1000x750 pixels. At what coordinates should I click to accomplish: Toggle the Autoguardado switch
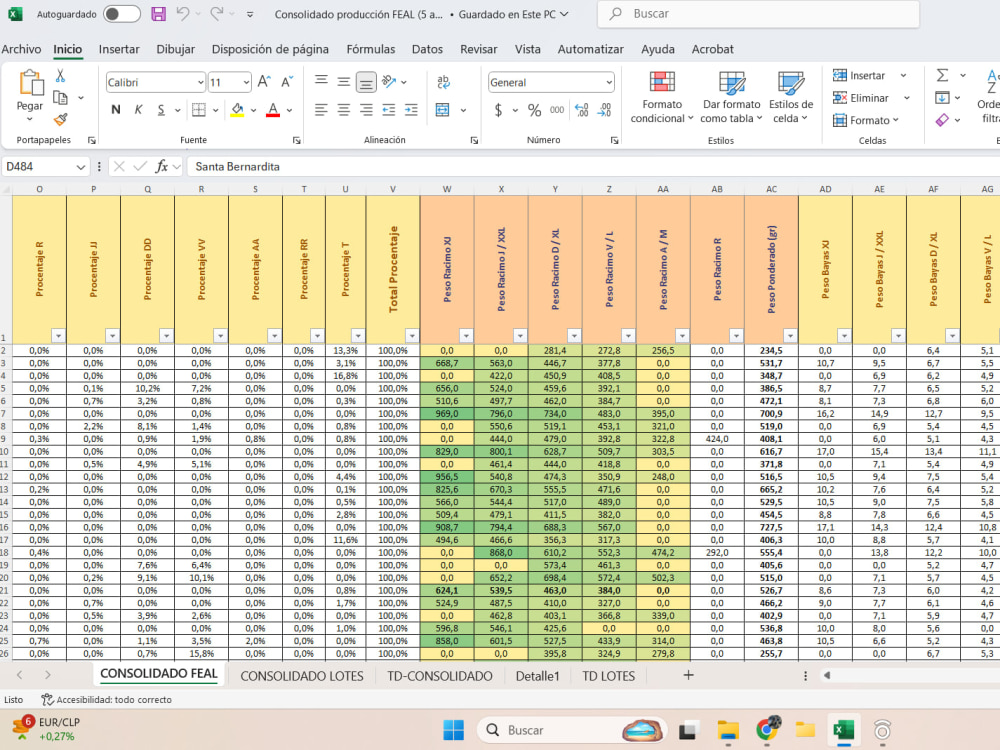point(122,14)
